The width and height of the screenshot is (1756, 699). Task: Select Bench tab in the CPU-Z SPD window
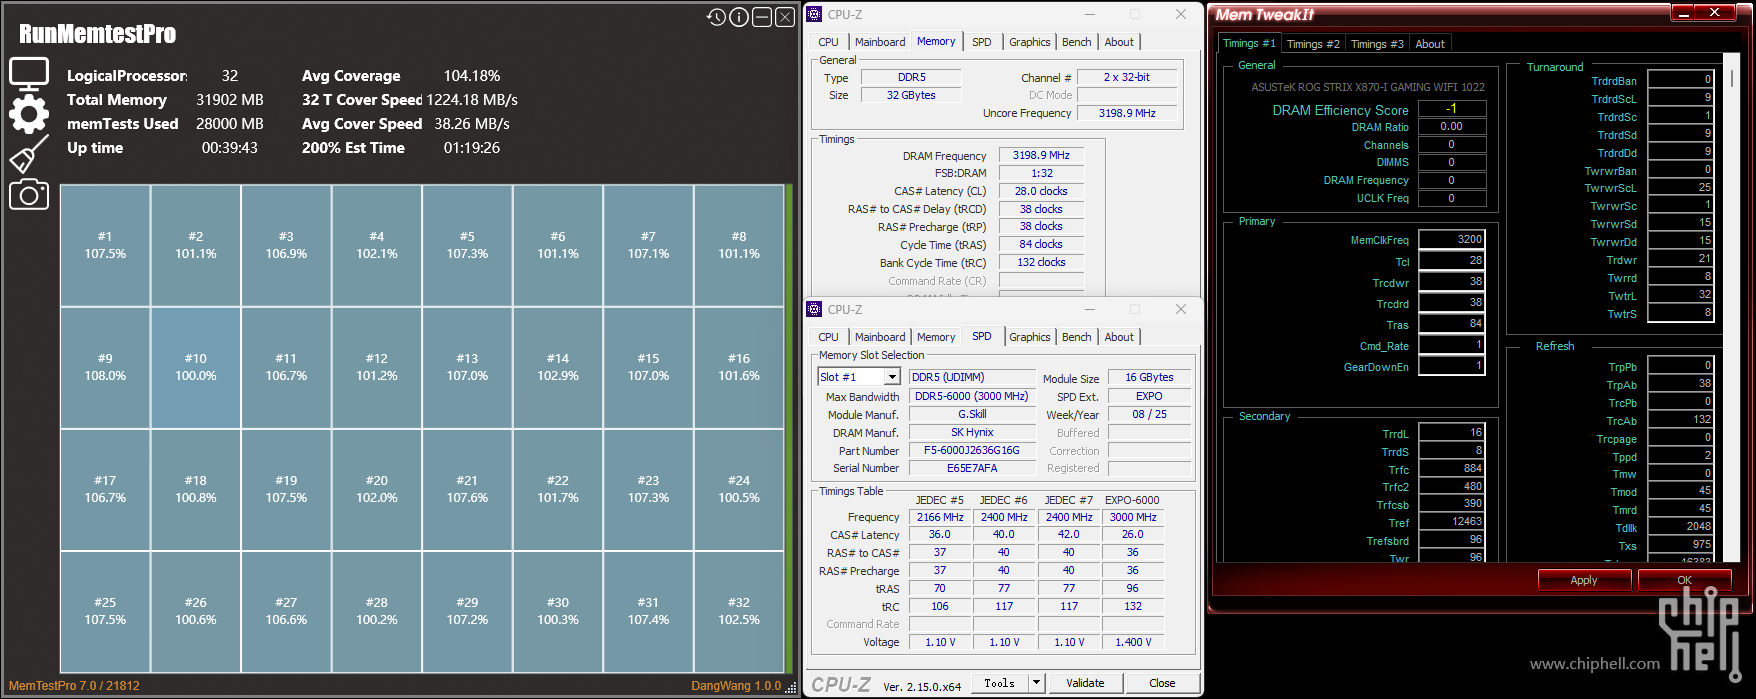tap(1077, 337)
